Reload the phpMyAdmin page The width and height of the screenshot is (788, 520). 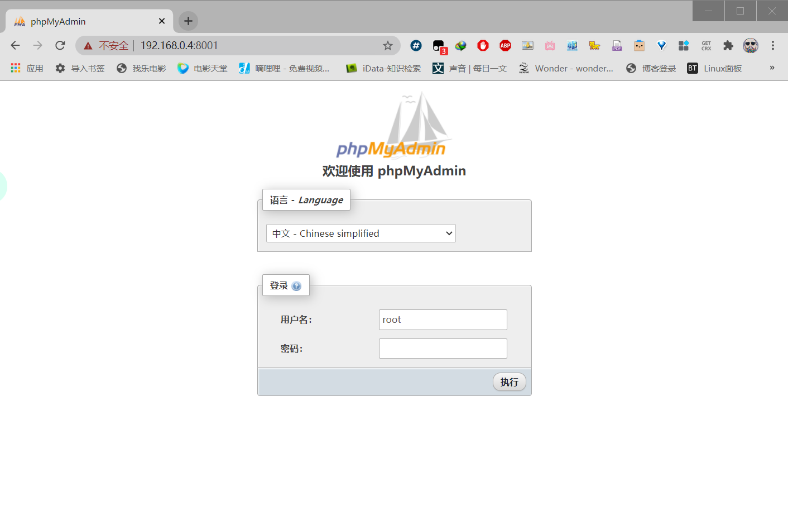60,46
